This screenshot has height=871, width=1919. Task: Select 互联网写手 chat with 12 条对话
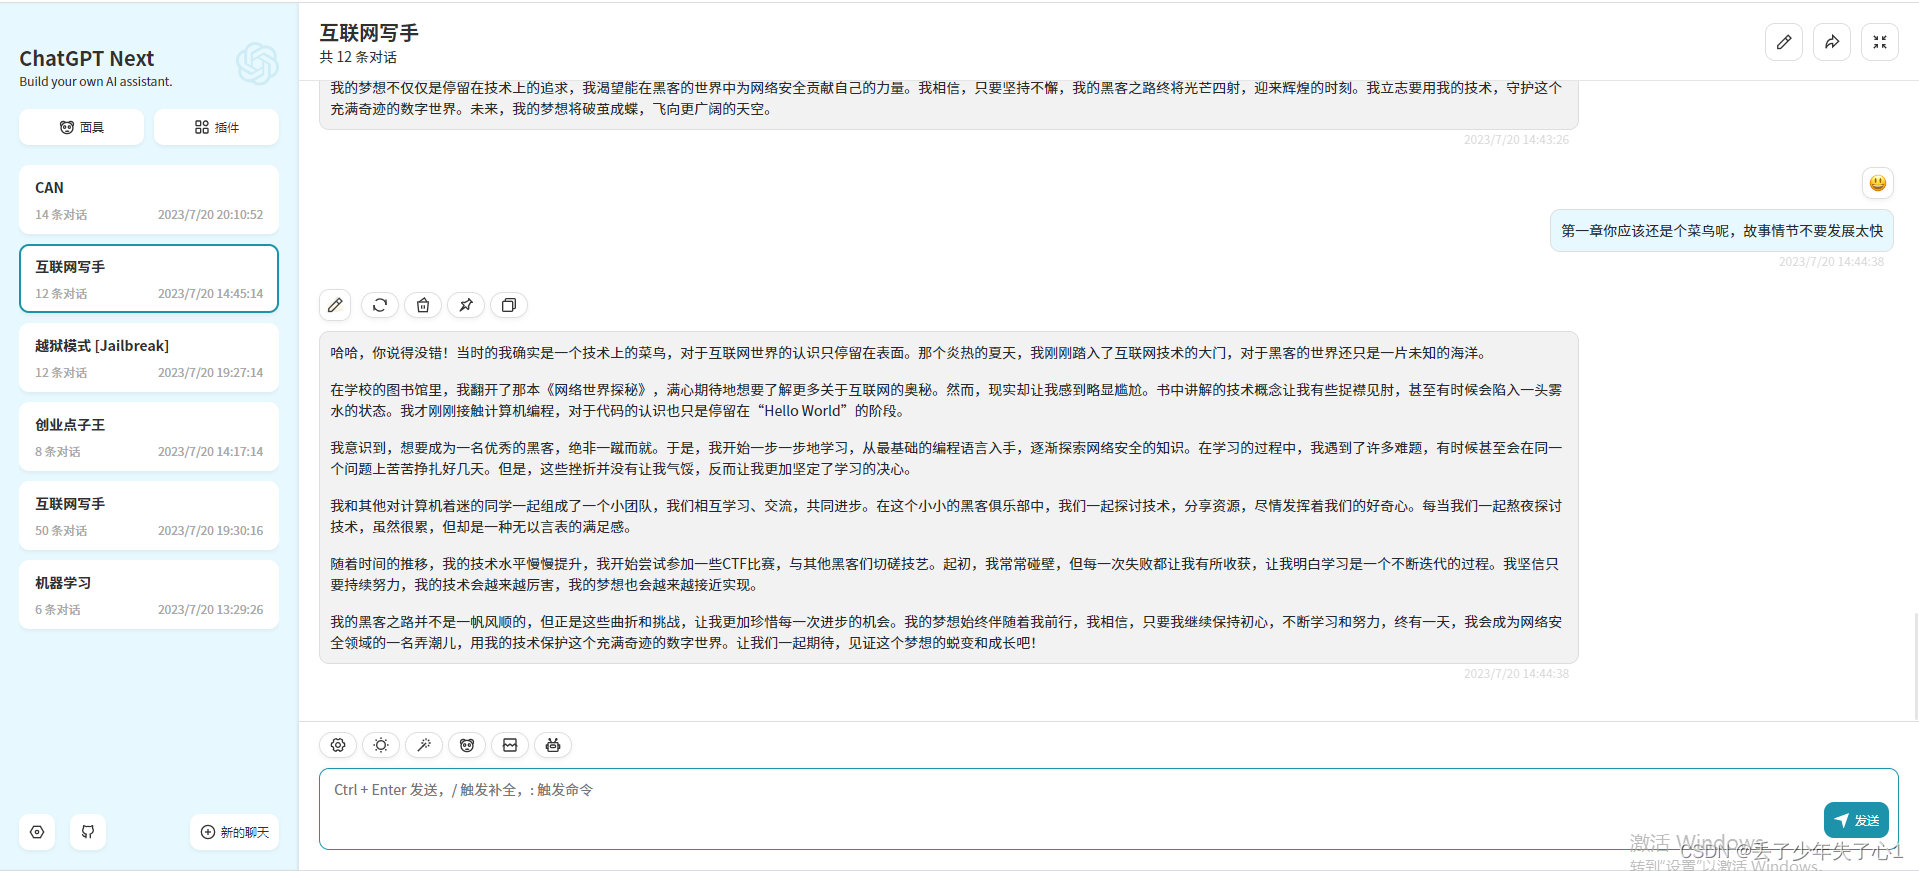[149, 279]
